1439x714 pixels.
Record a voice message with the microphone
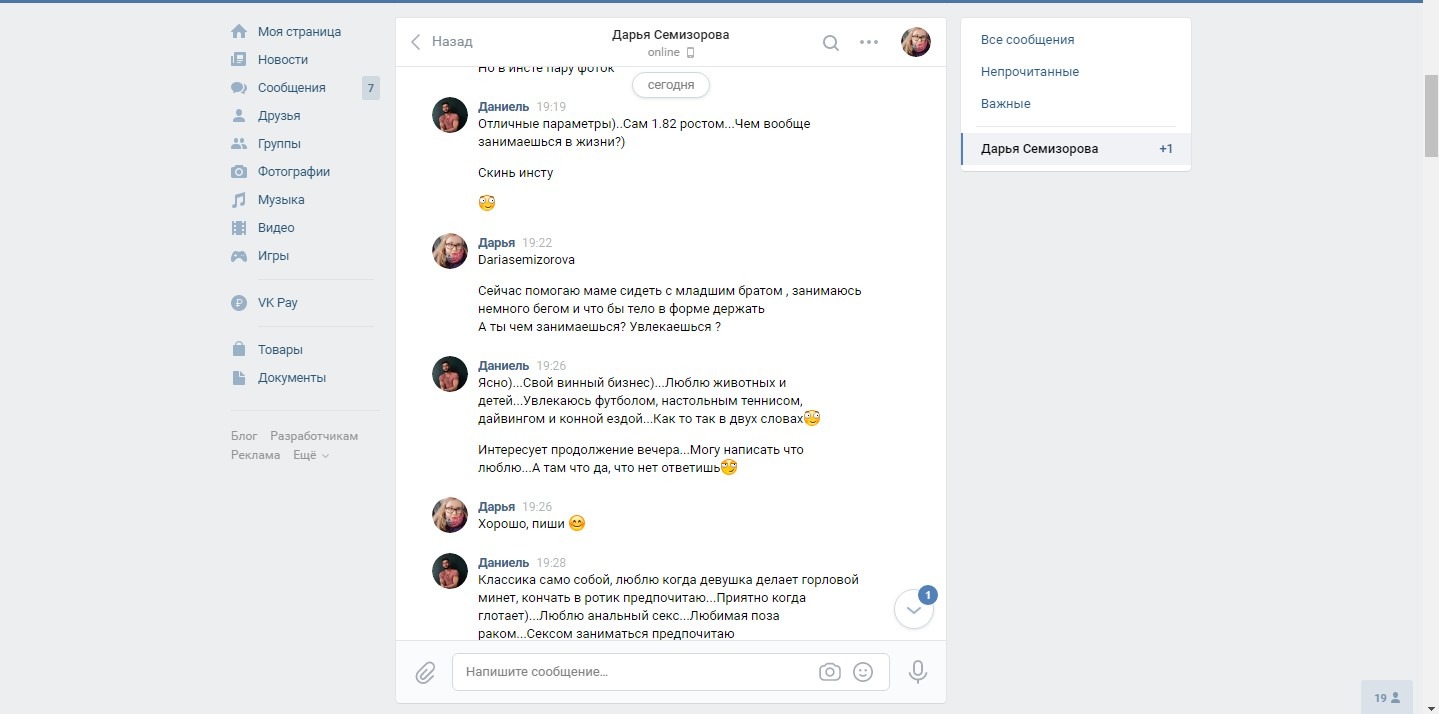918,672
